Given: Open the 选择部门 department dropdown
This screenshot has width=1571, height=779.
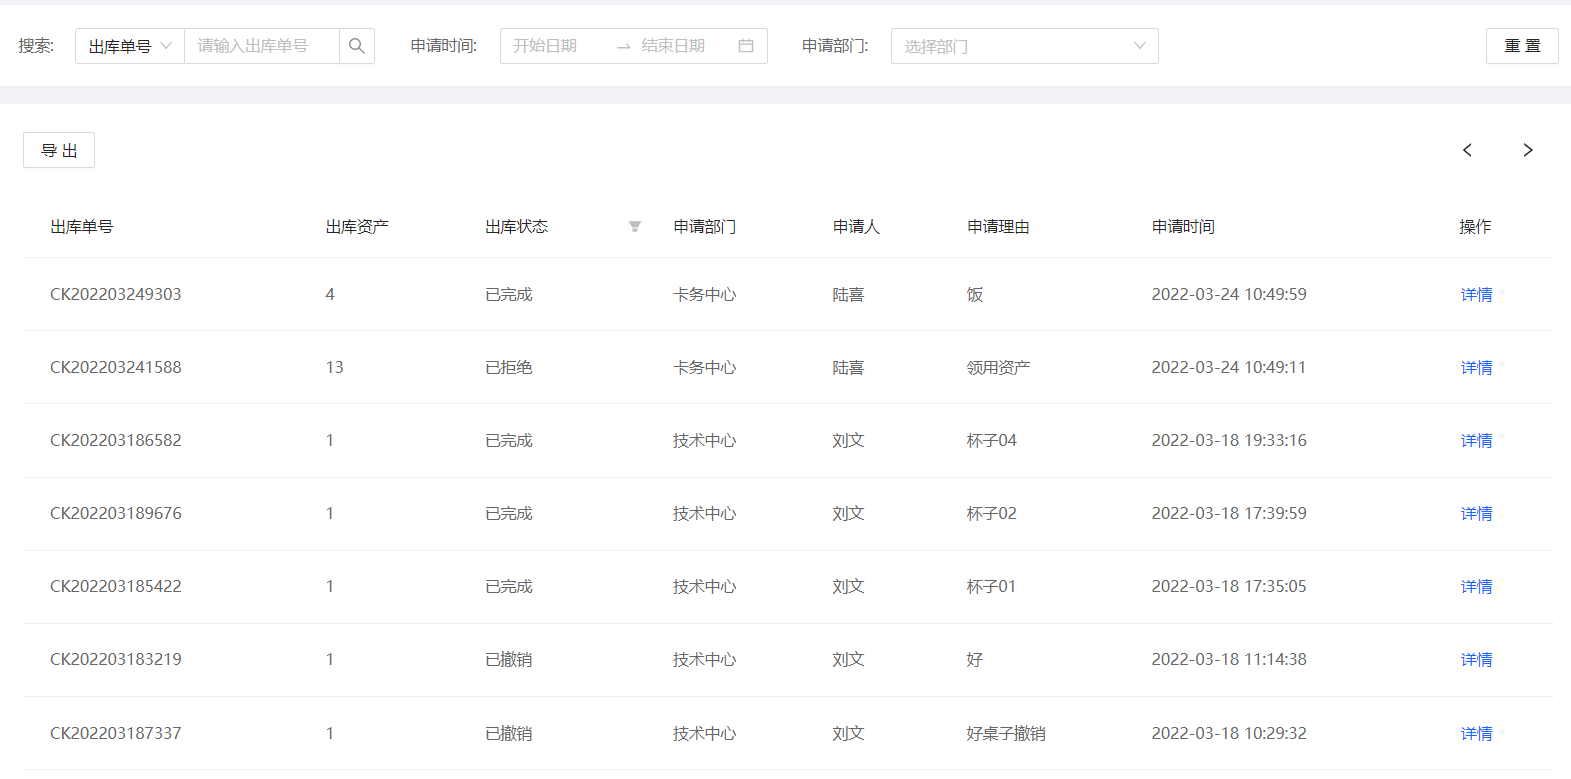Looking at the screenshot, I should (x=1025, y=46).
